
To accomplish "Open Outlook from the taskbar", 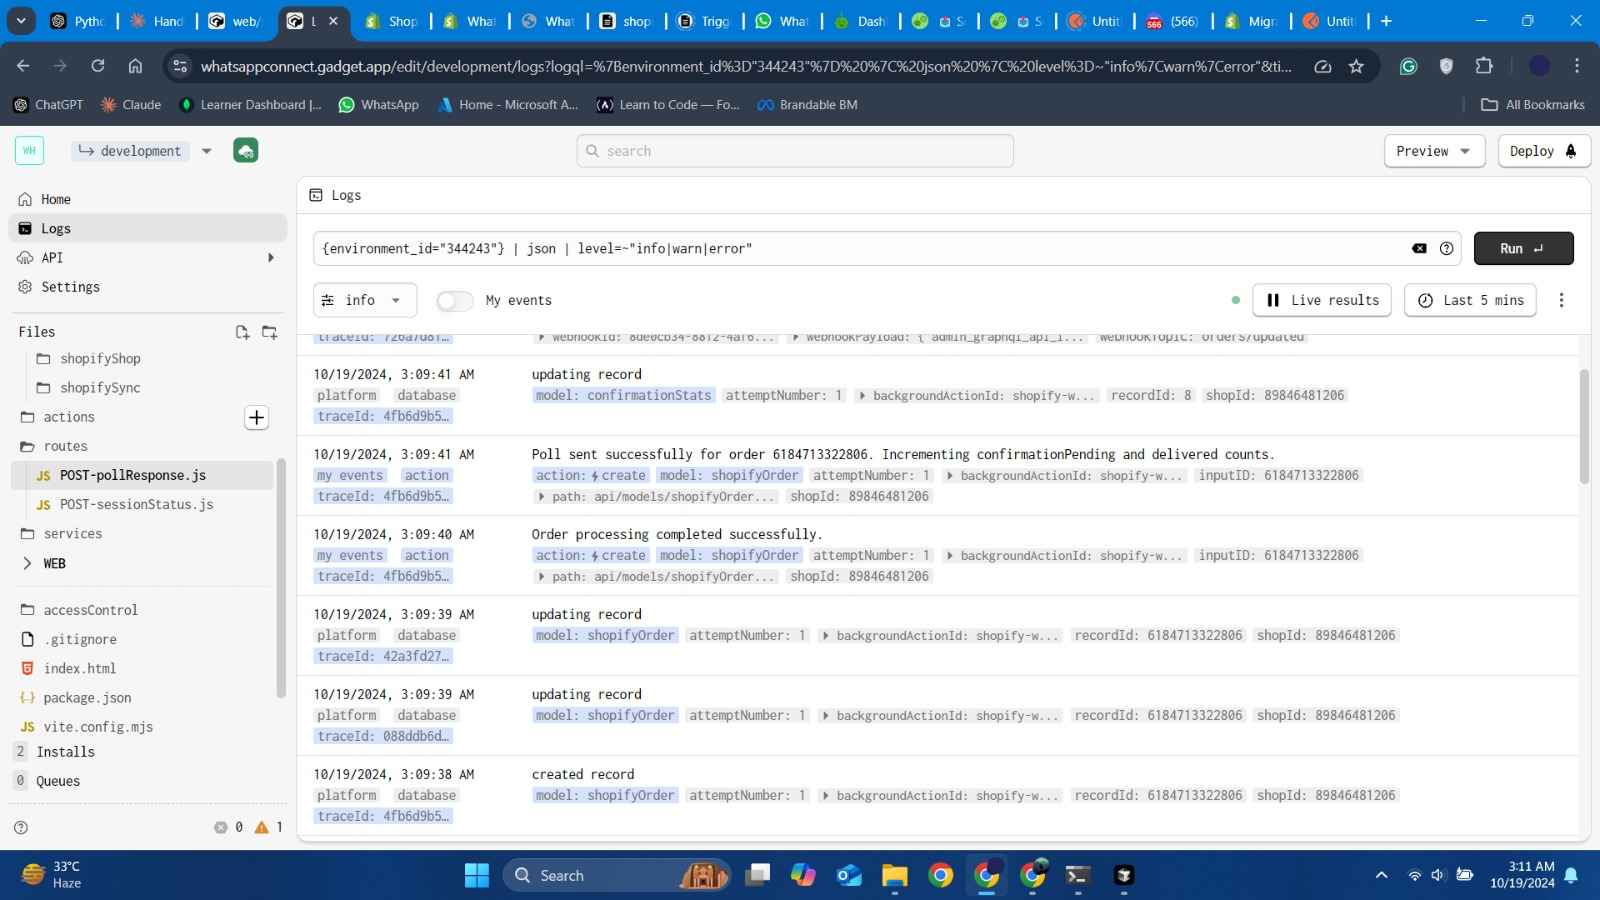I will (x=849, y=876).
